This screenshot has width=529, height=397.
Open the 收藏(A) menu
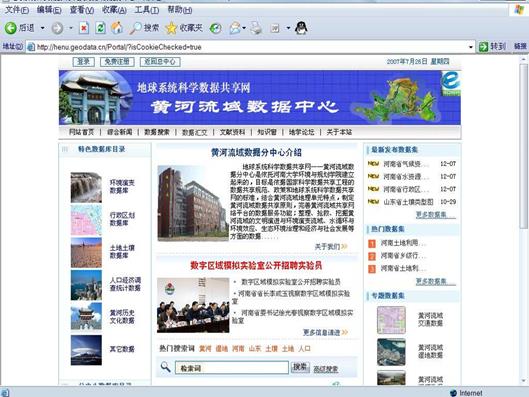114,10
